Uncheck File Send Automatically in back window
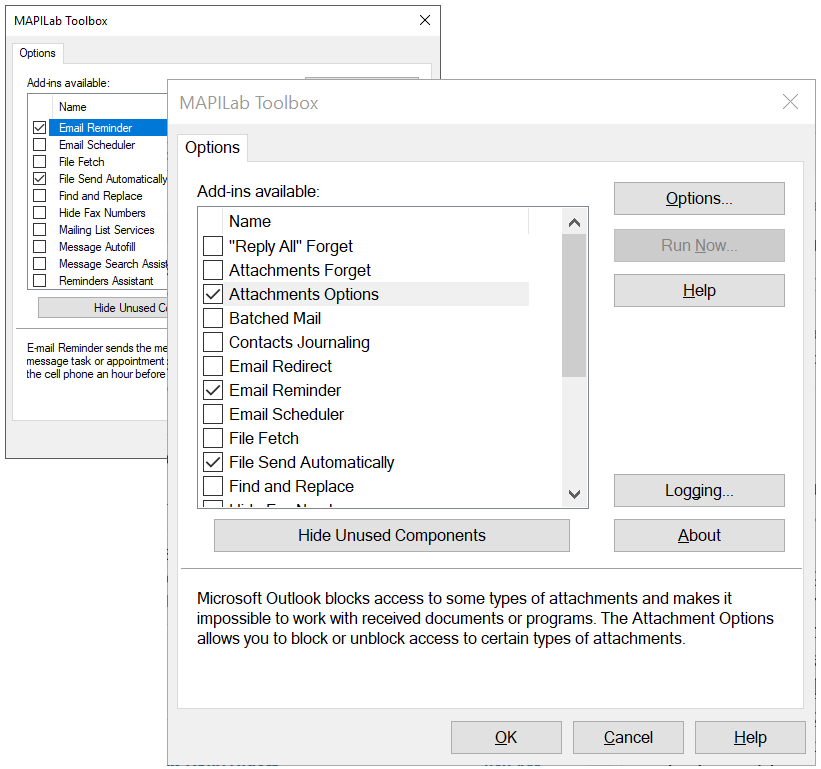 [39, 179]
